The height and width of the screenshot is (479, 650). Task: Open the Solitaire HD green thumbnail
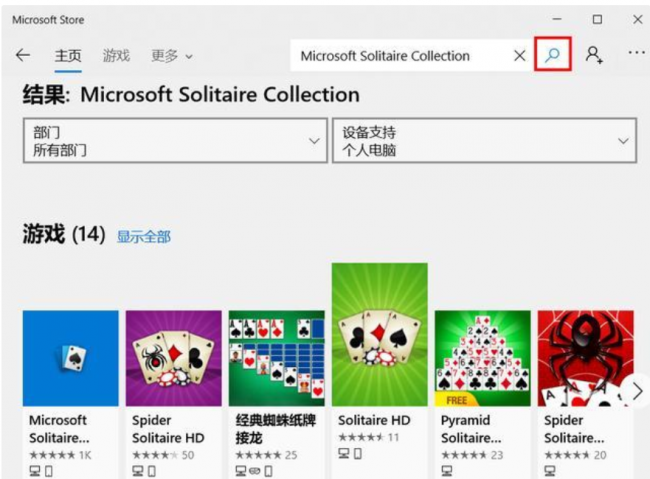[x=380, y=334]
